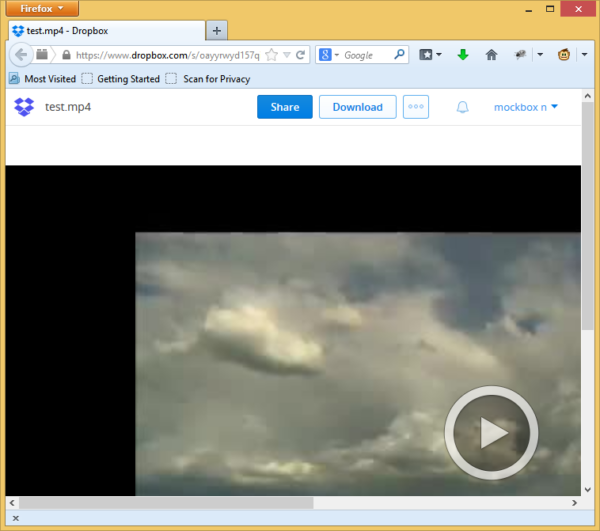Play the video with the play button
The image size is (600, 531).
(491, 433)
